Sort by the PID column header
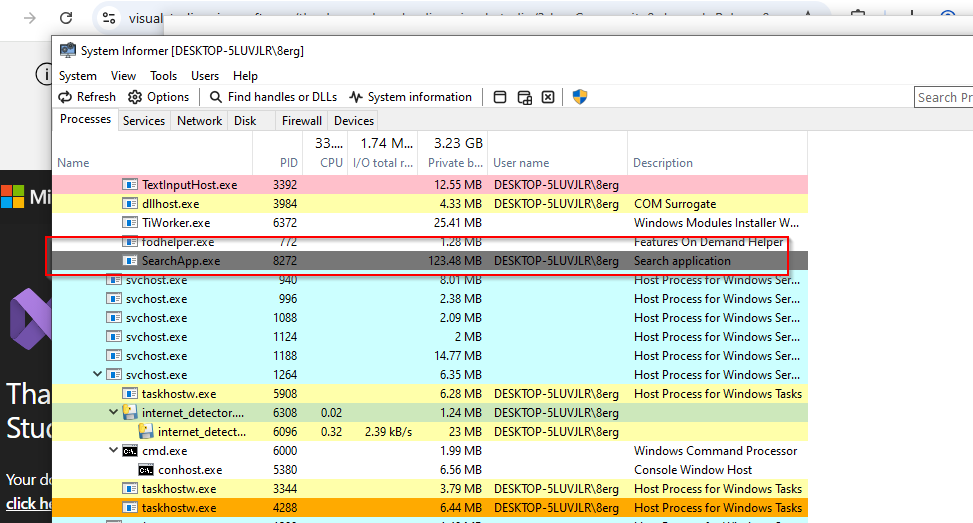973x523 pixels. 277,153
